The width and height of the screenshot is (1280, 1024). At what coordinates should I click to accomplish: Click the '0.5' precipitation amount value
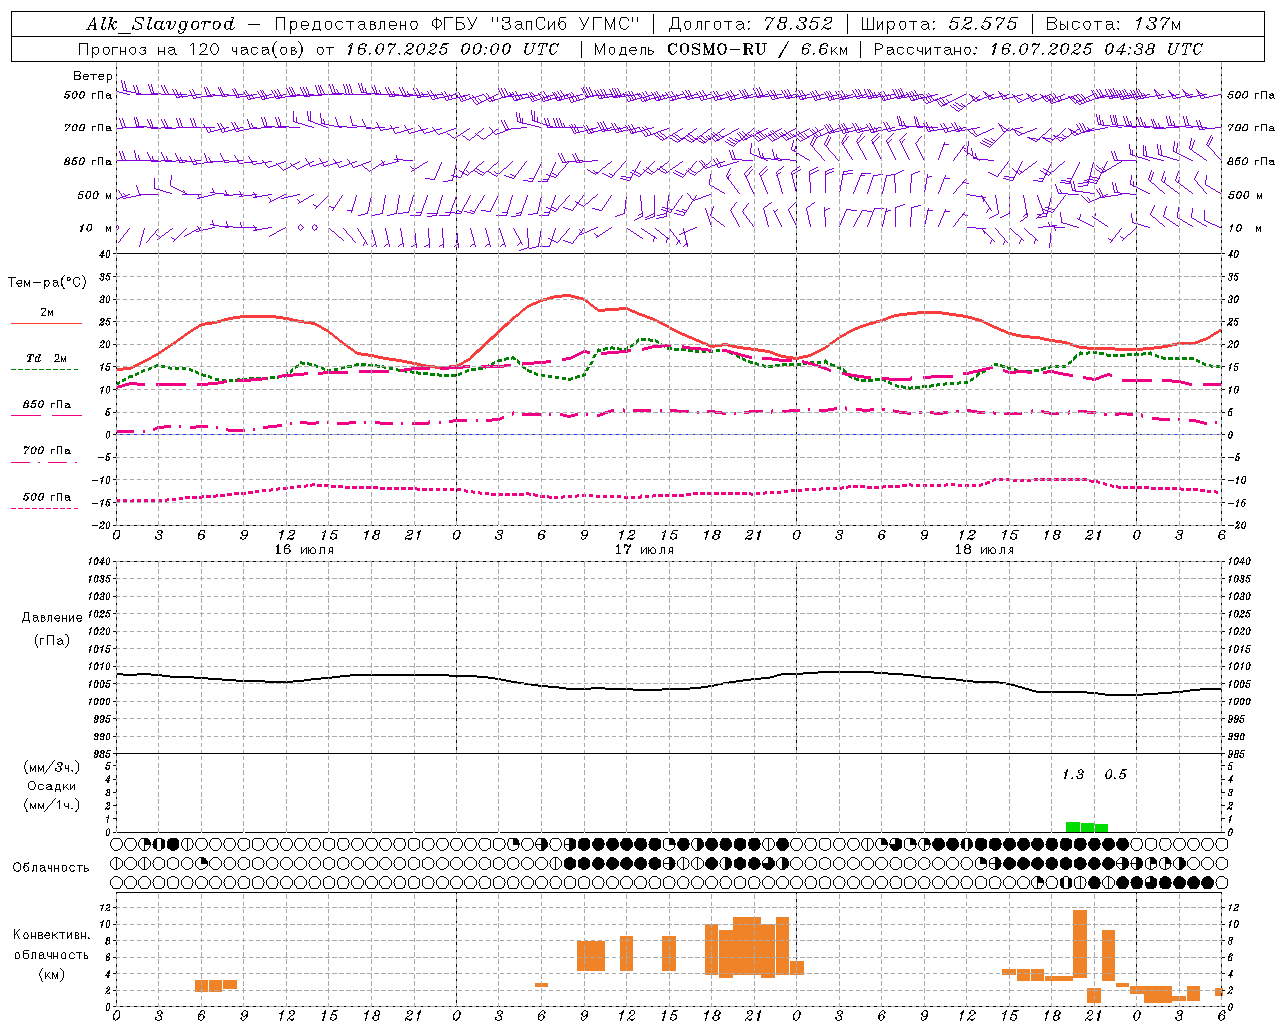point(1115,774)
